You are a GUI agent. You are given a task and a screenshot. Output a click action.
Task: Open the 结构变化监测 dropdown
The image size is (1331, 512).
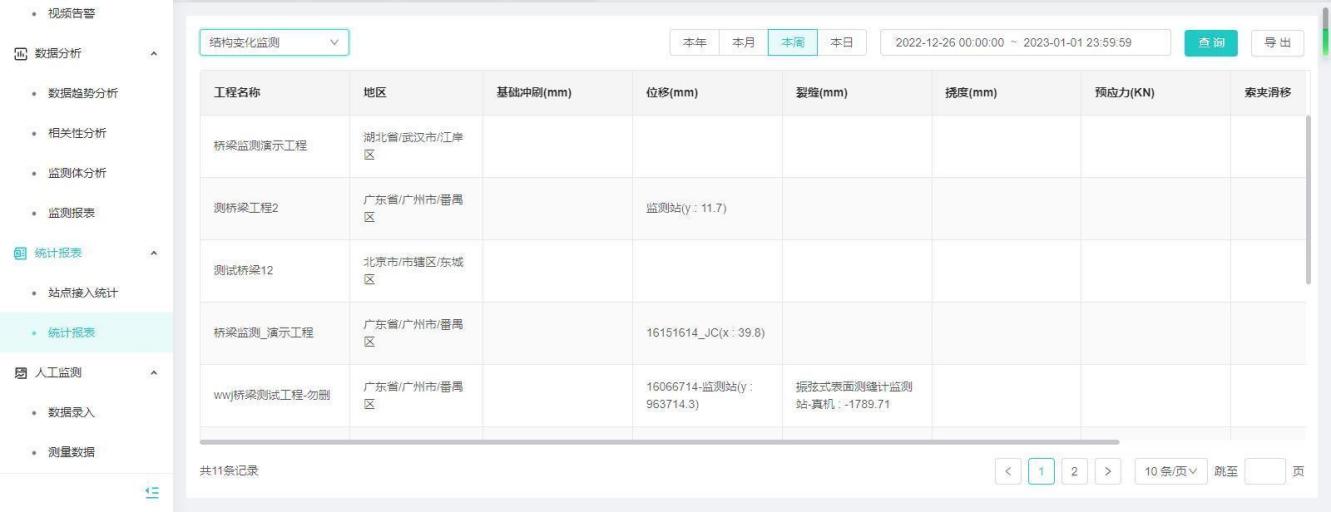(x=273, y=43)
